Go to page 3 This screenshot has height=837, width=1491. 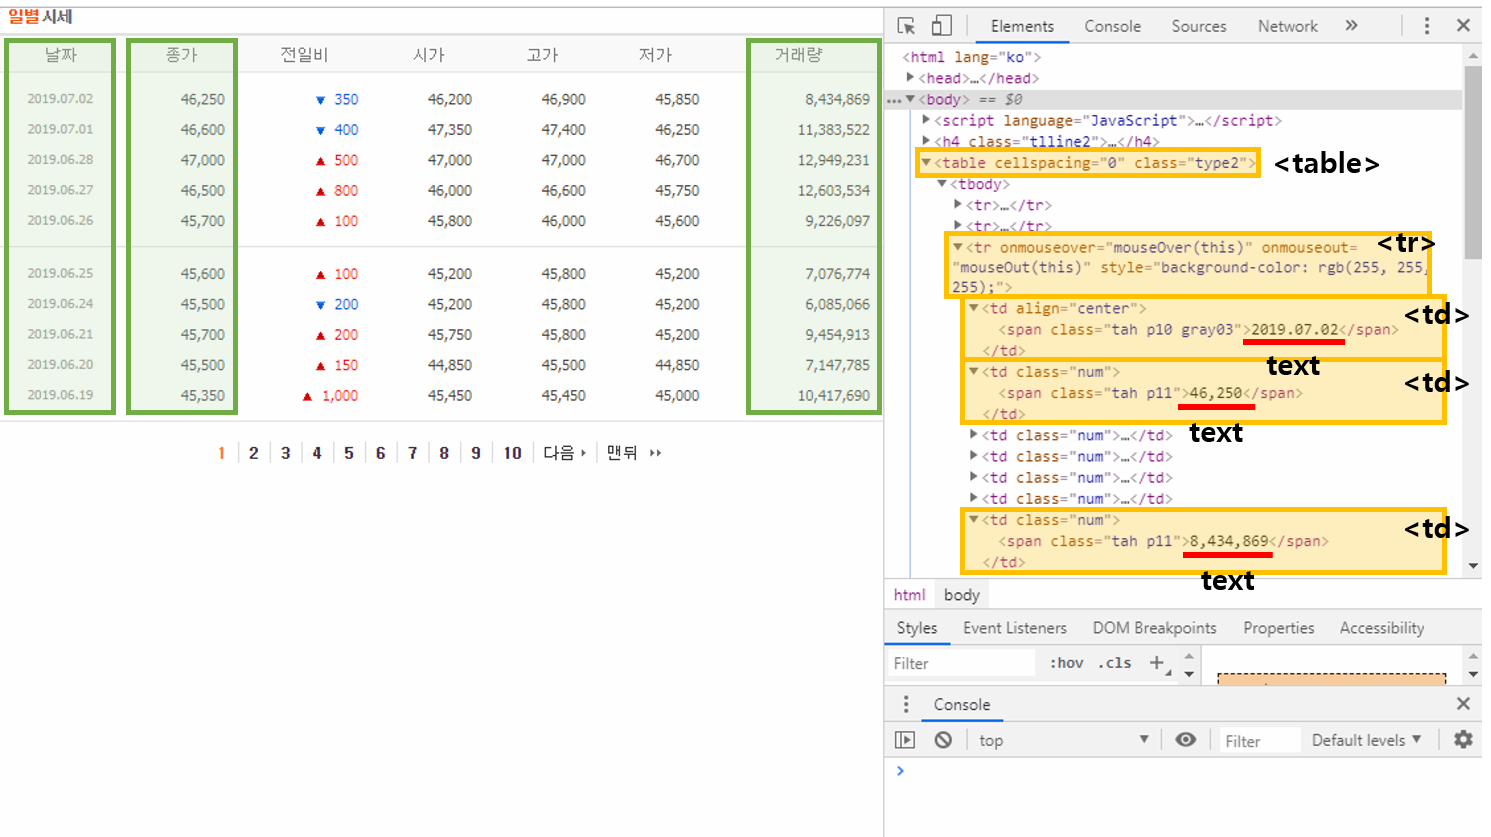(x=286, y=453)
